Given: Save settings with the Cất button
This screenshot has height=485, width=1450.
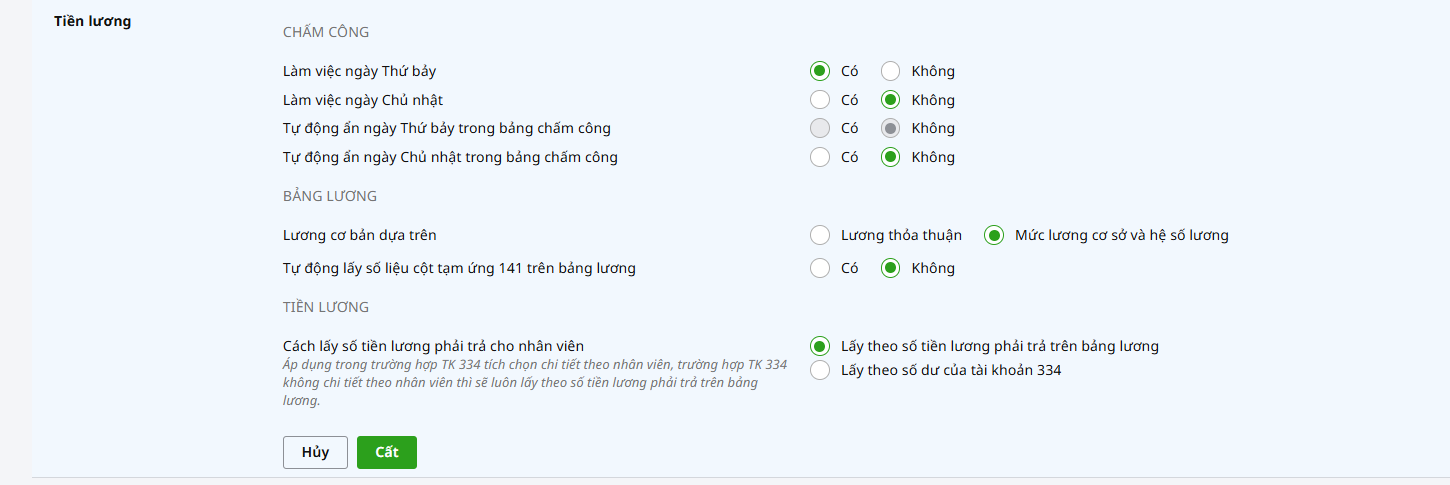Looking at the screenshot, I should [x=387, y=452].
